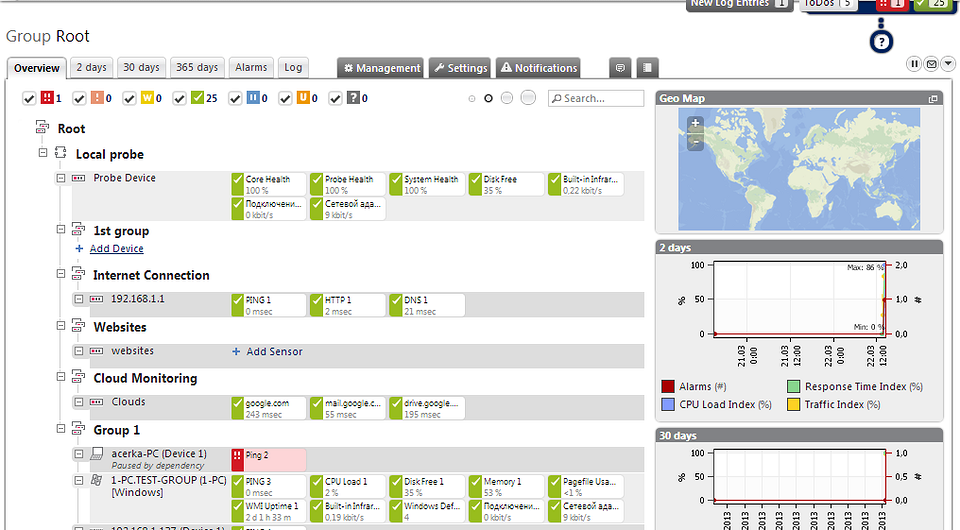This screenshot has height=530, width=960.
Task: Pop out the Geo Map panel
Action: pyautogui.click(x=933, y=99)
